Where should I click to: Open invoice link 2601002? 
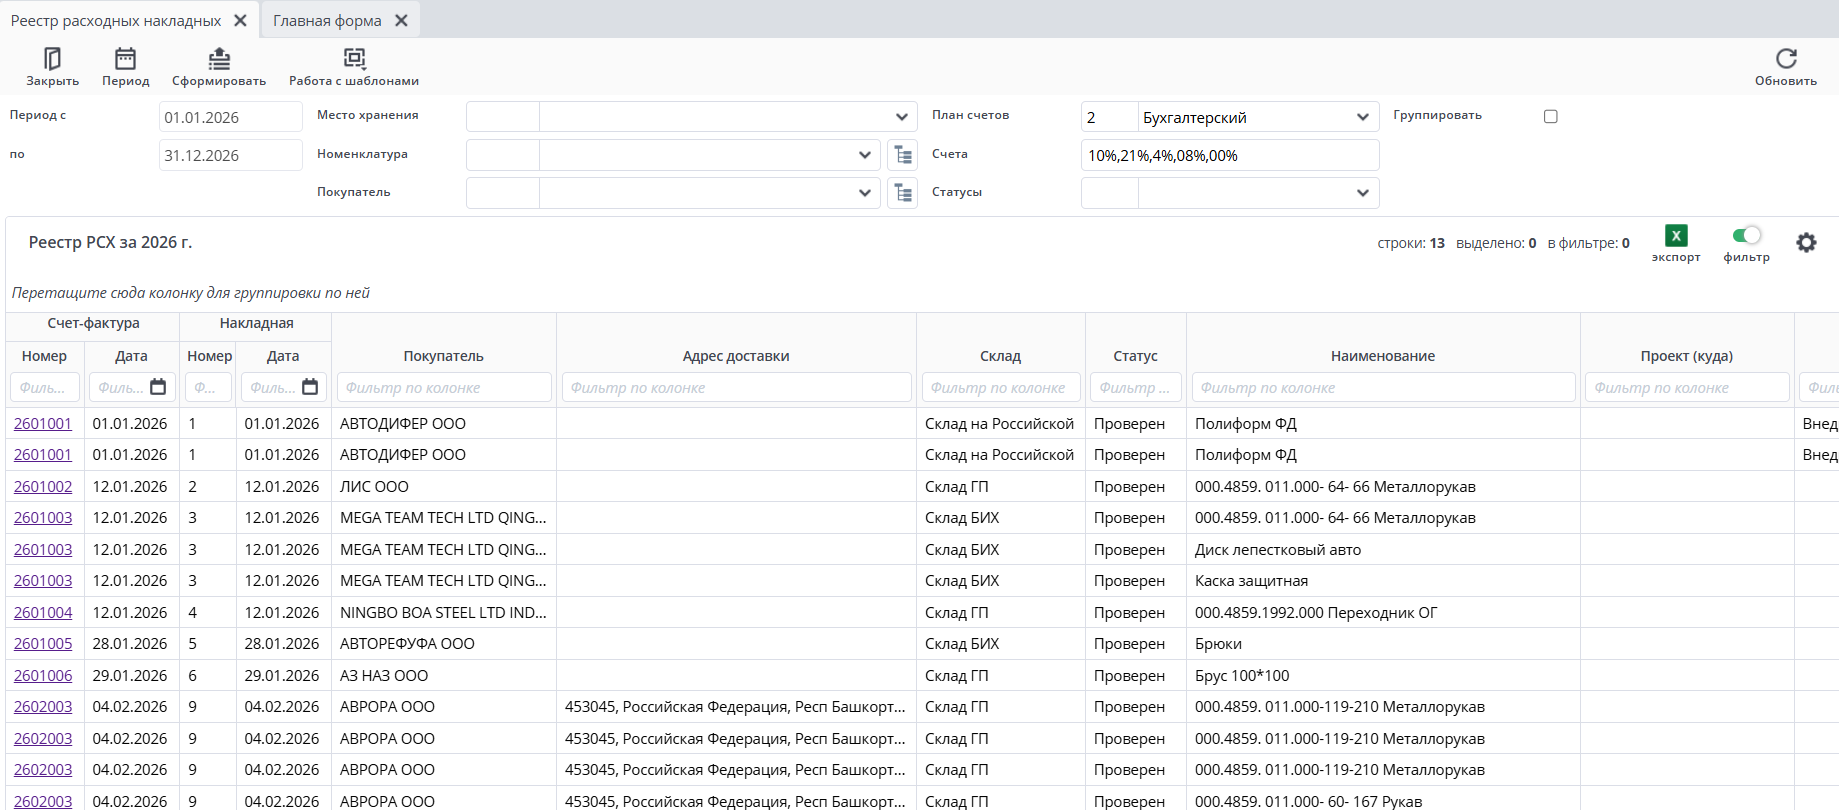pyautogui.click(x=43, y=487)
